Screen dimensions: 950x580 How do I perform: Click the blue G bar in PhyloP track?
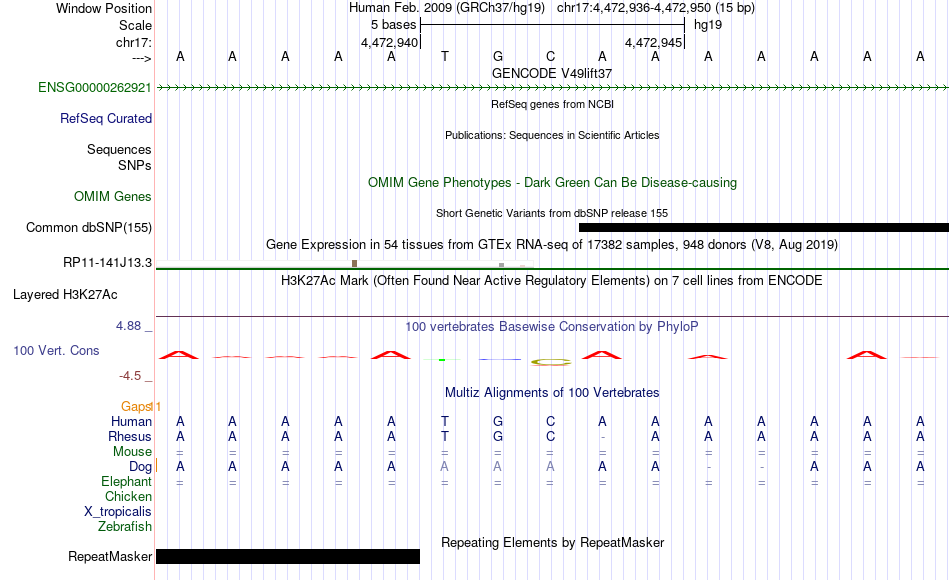pyautogui.click(x=499, y=359)
